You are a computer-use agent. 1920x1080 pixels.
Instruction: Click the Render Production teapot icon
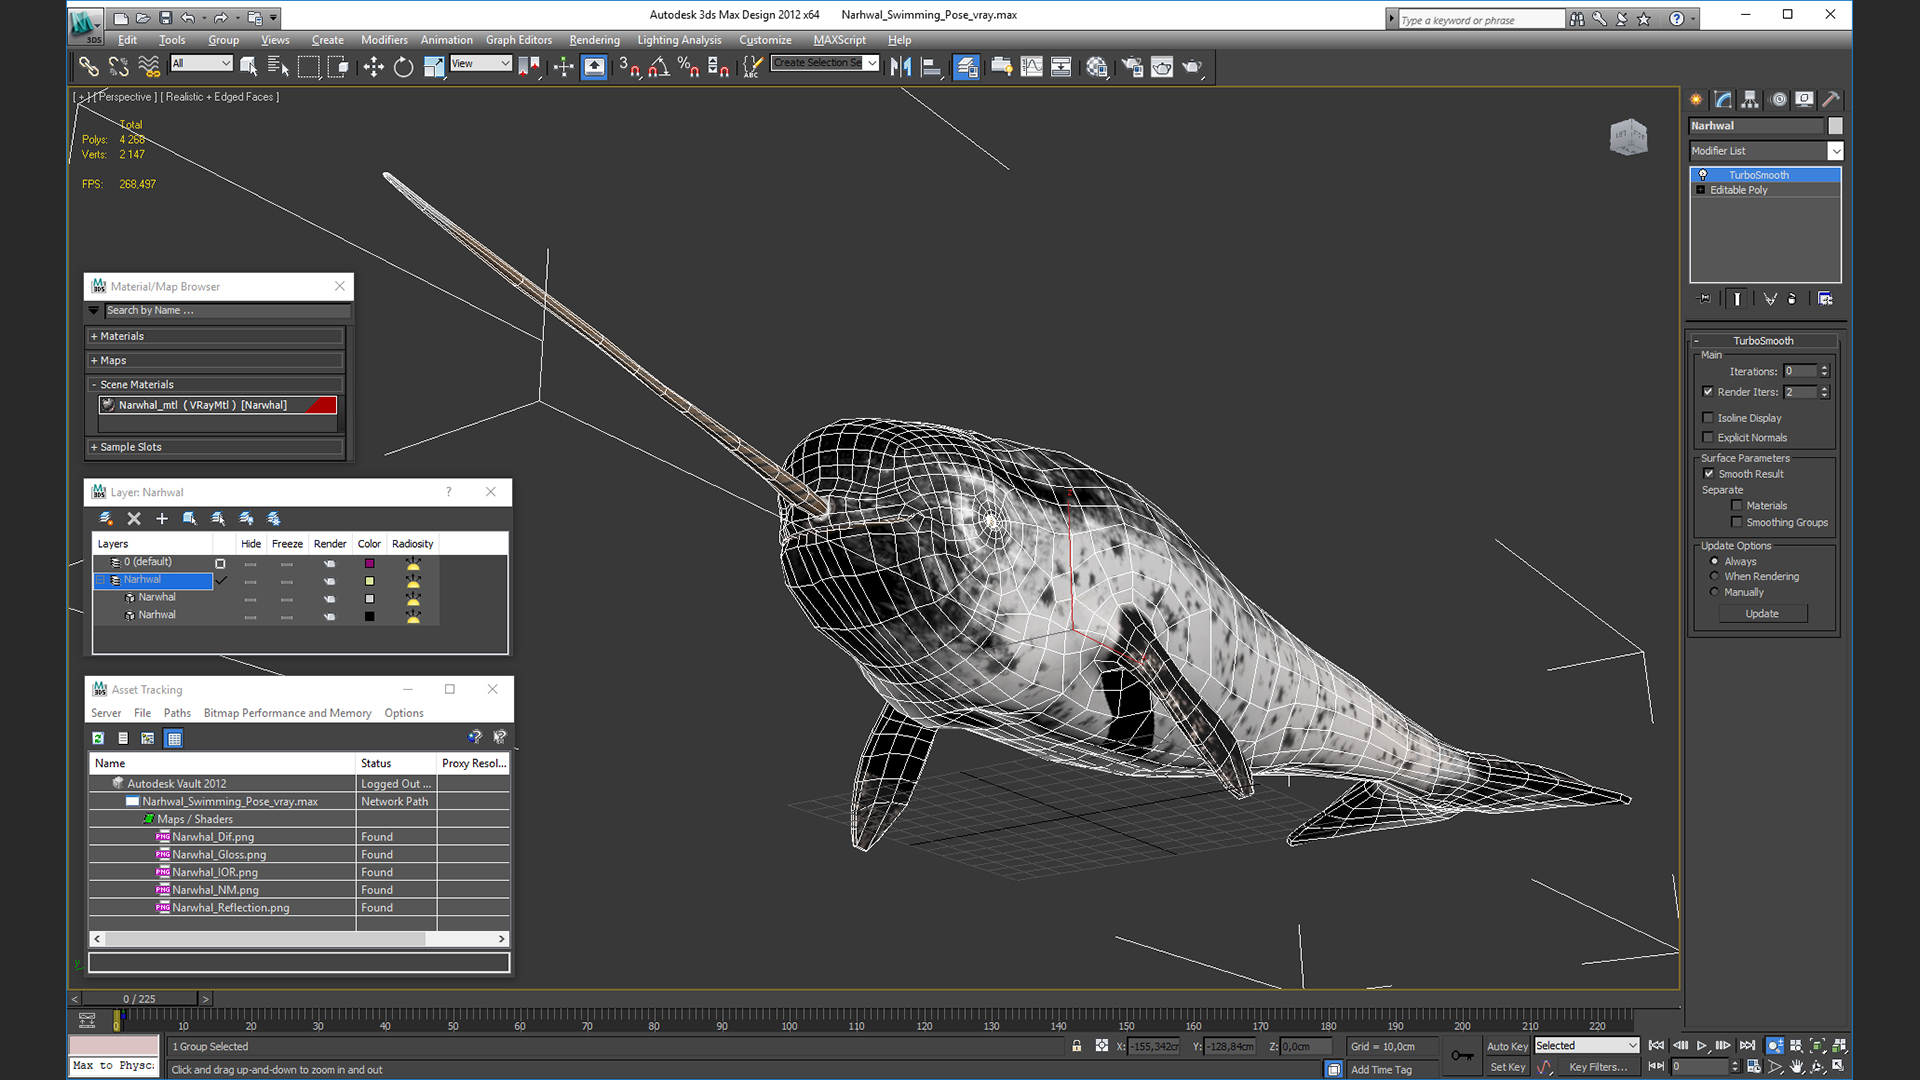click(1192, 67)
